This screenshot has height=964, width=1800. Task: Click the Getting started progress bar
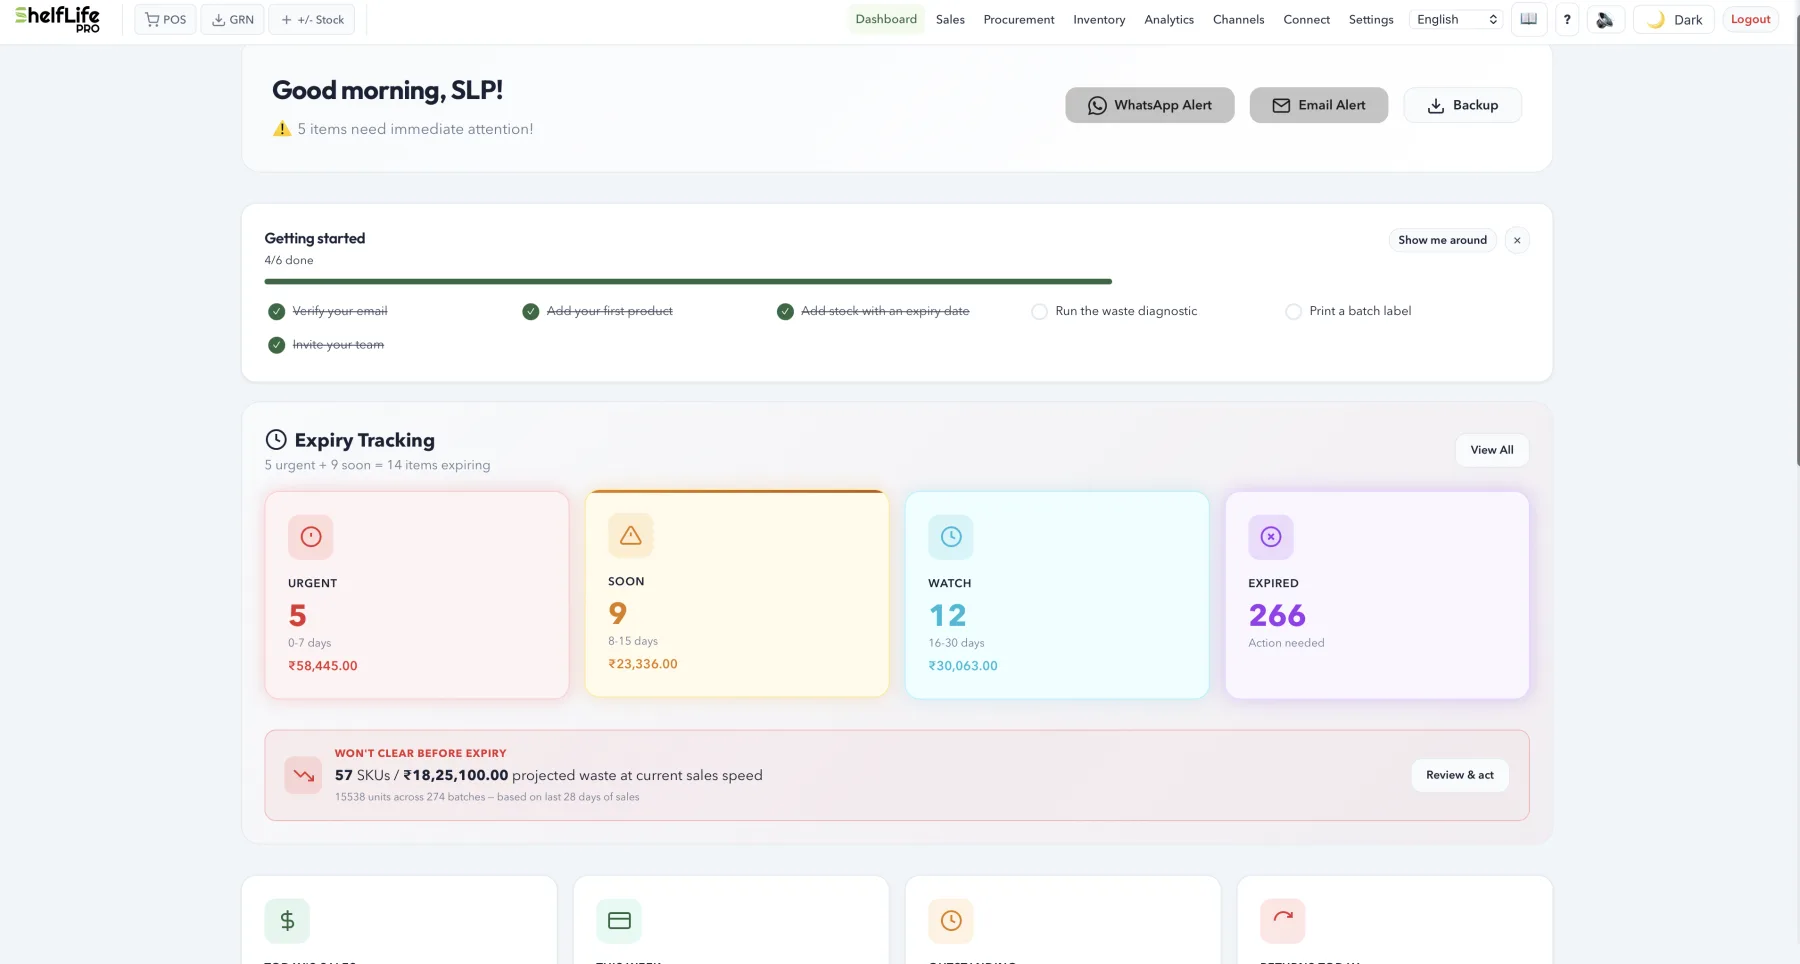click(688, 281)
